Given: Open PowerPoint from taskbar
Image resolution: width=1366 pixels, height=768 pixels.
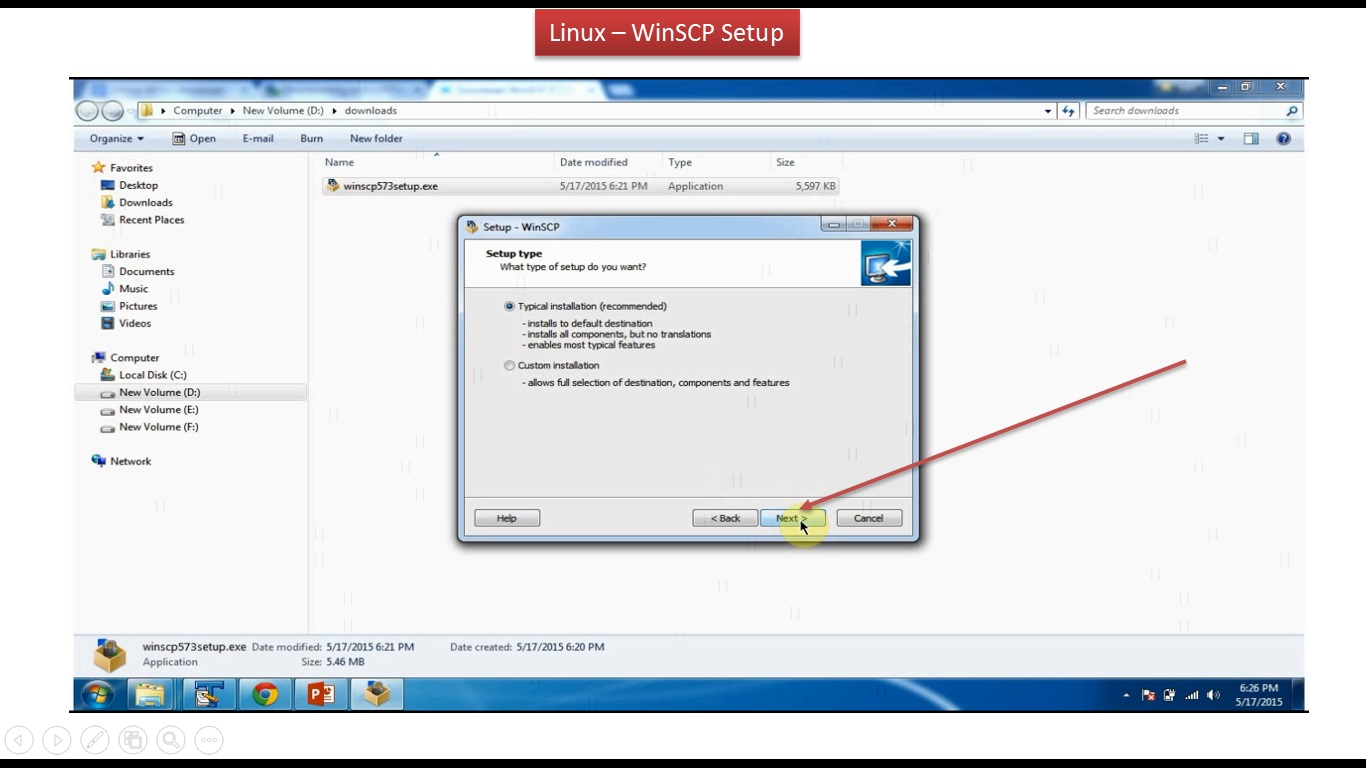Looking at the screenshot, I should pos(321,694).
